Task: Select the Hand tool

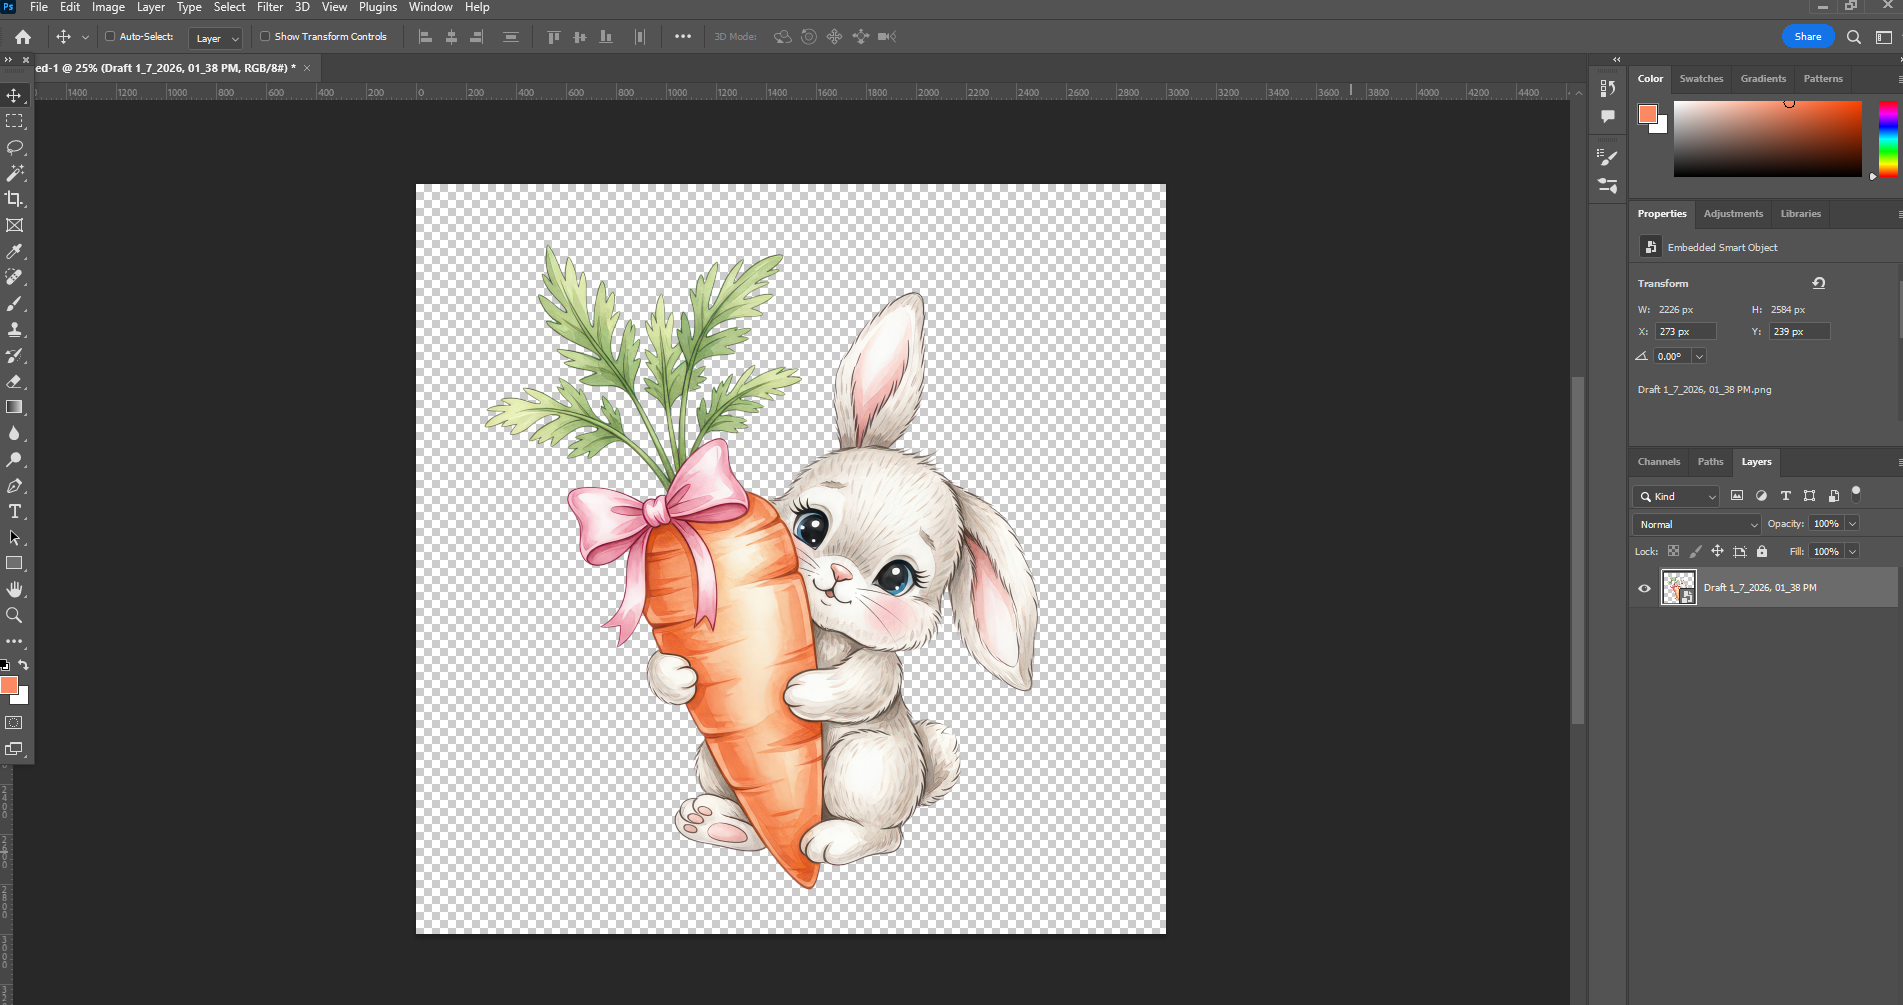Action: [x=14, y=589]
